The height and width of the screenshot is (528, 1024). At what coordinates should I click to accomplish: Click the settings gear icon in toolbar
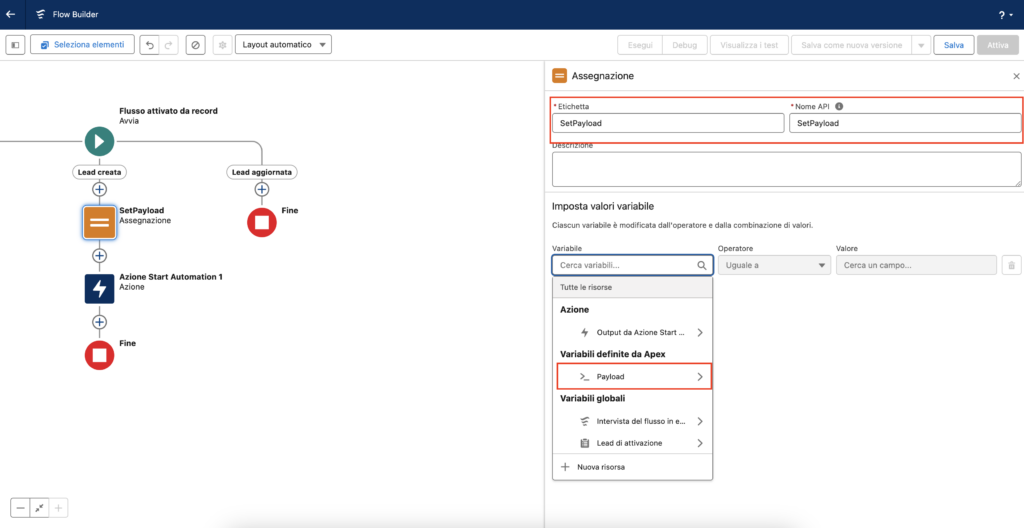point(222,45)
